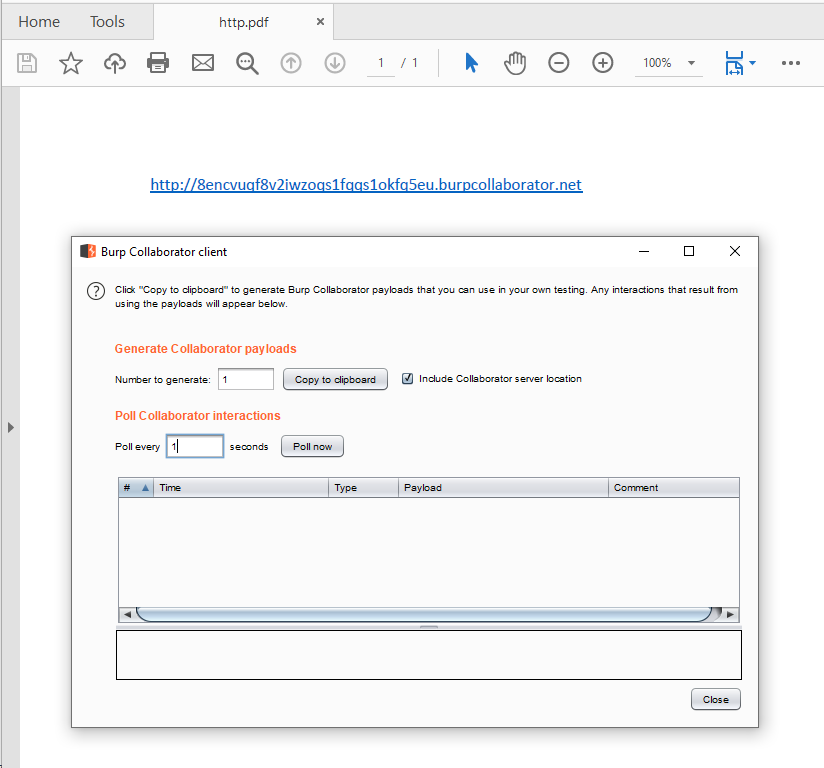The image size is (824, 768).
Task: Expand fit page options dropdown arrow
Action: pyautogui.click(x=752, y=63)
